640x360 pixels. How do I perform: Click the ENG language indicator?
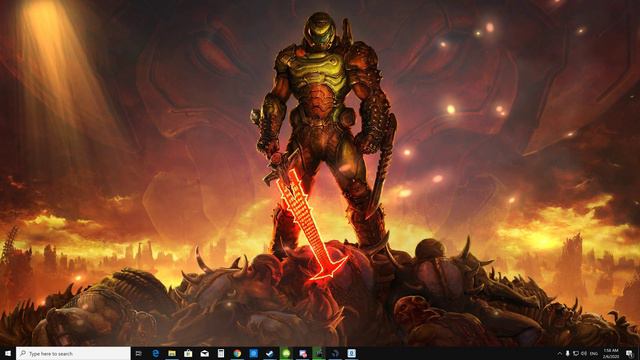594,353
